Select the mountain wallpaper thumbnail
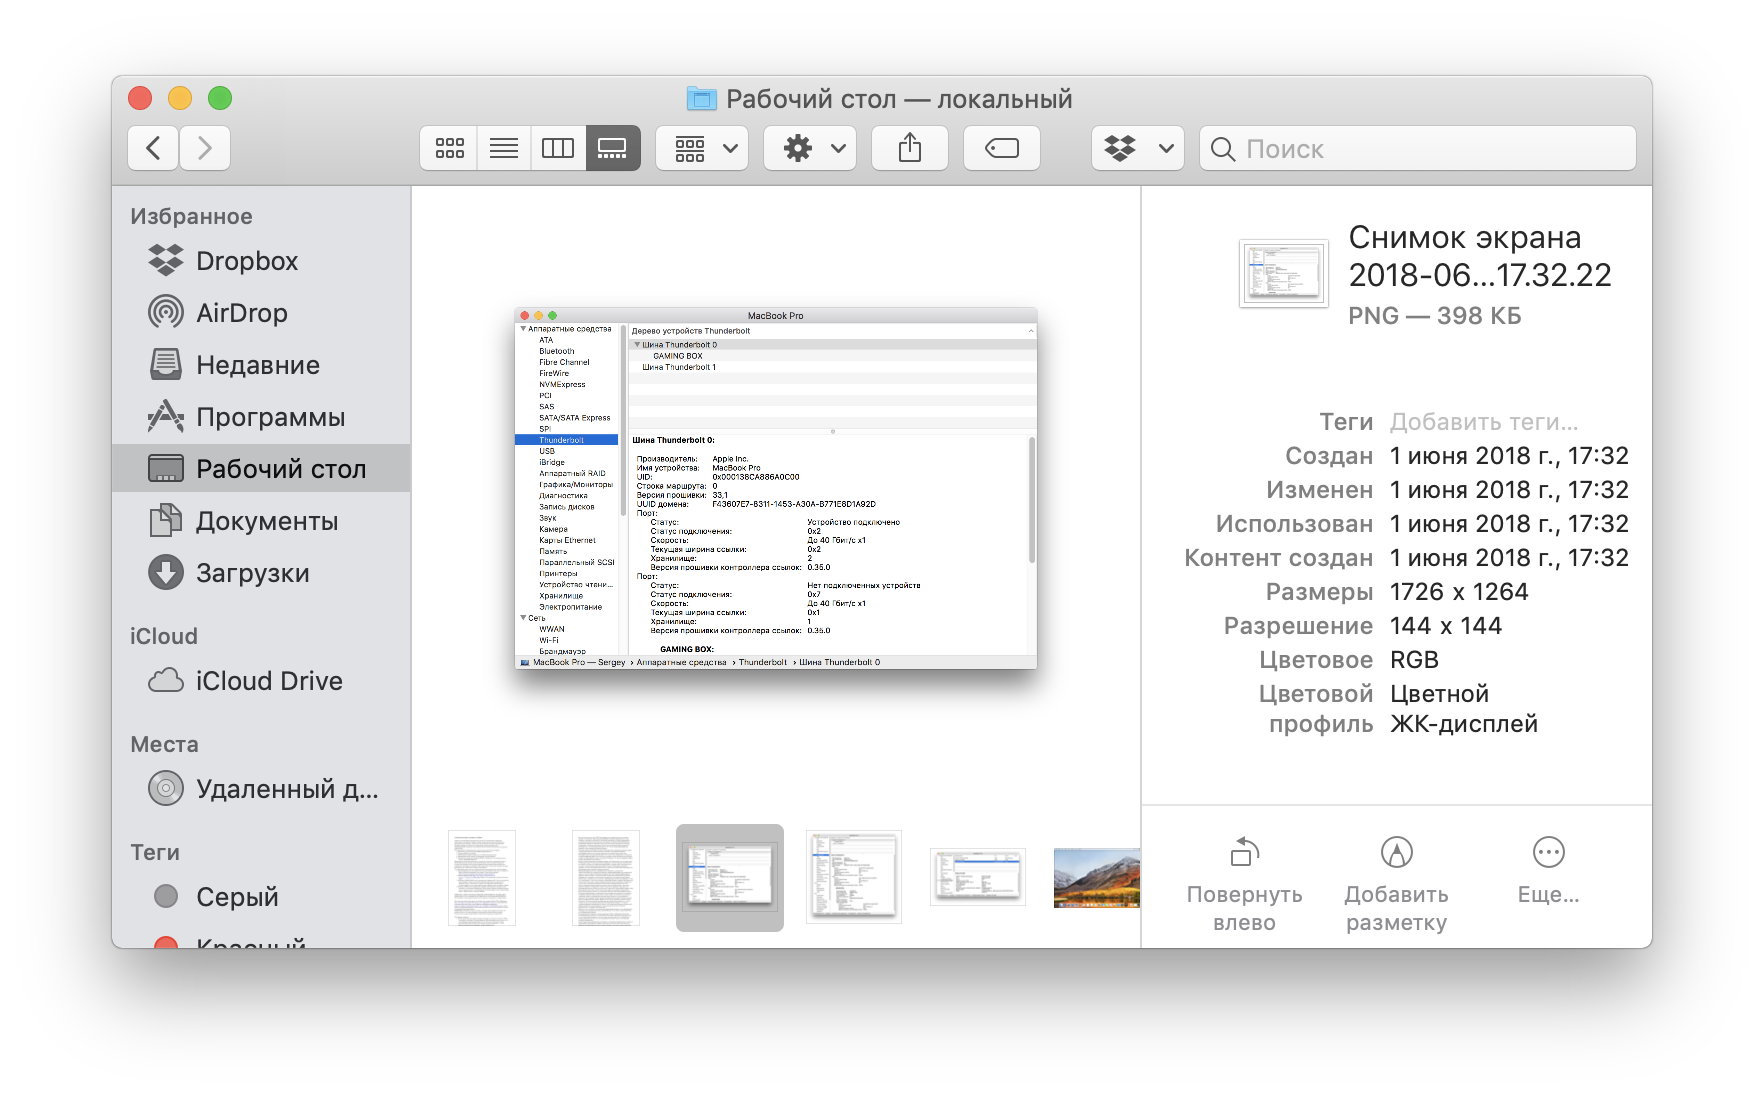 click(x=1097, y=878)
